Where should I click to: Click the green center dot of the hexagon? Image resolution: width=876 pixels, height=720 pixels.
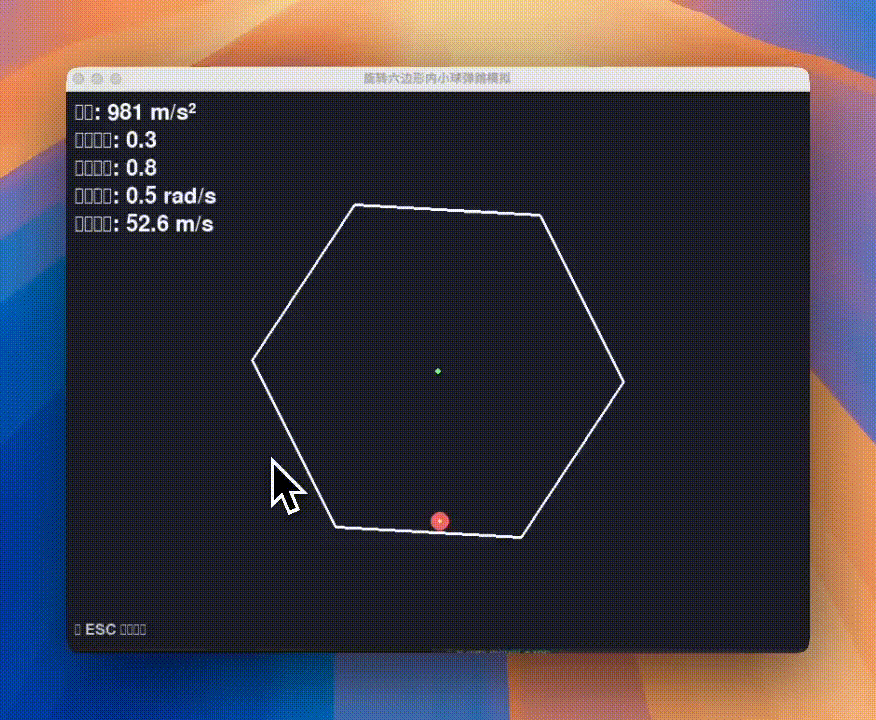438,371
